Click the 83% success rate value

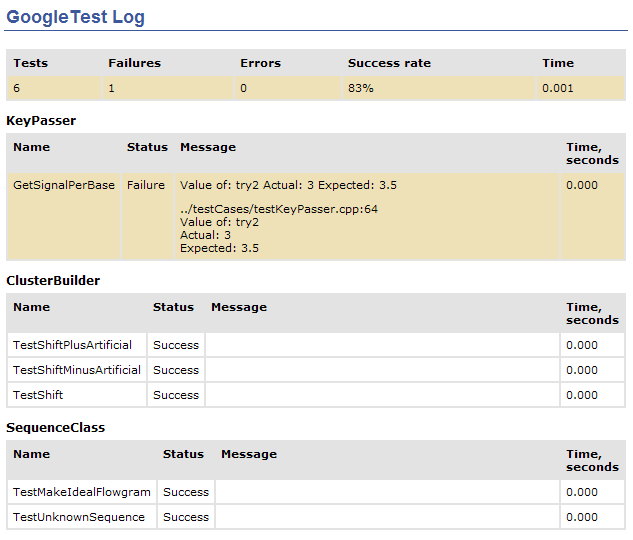361,88
